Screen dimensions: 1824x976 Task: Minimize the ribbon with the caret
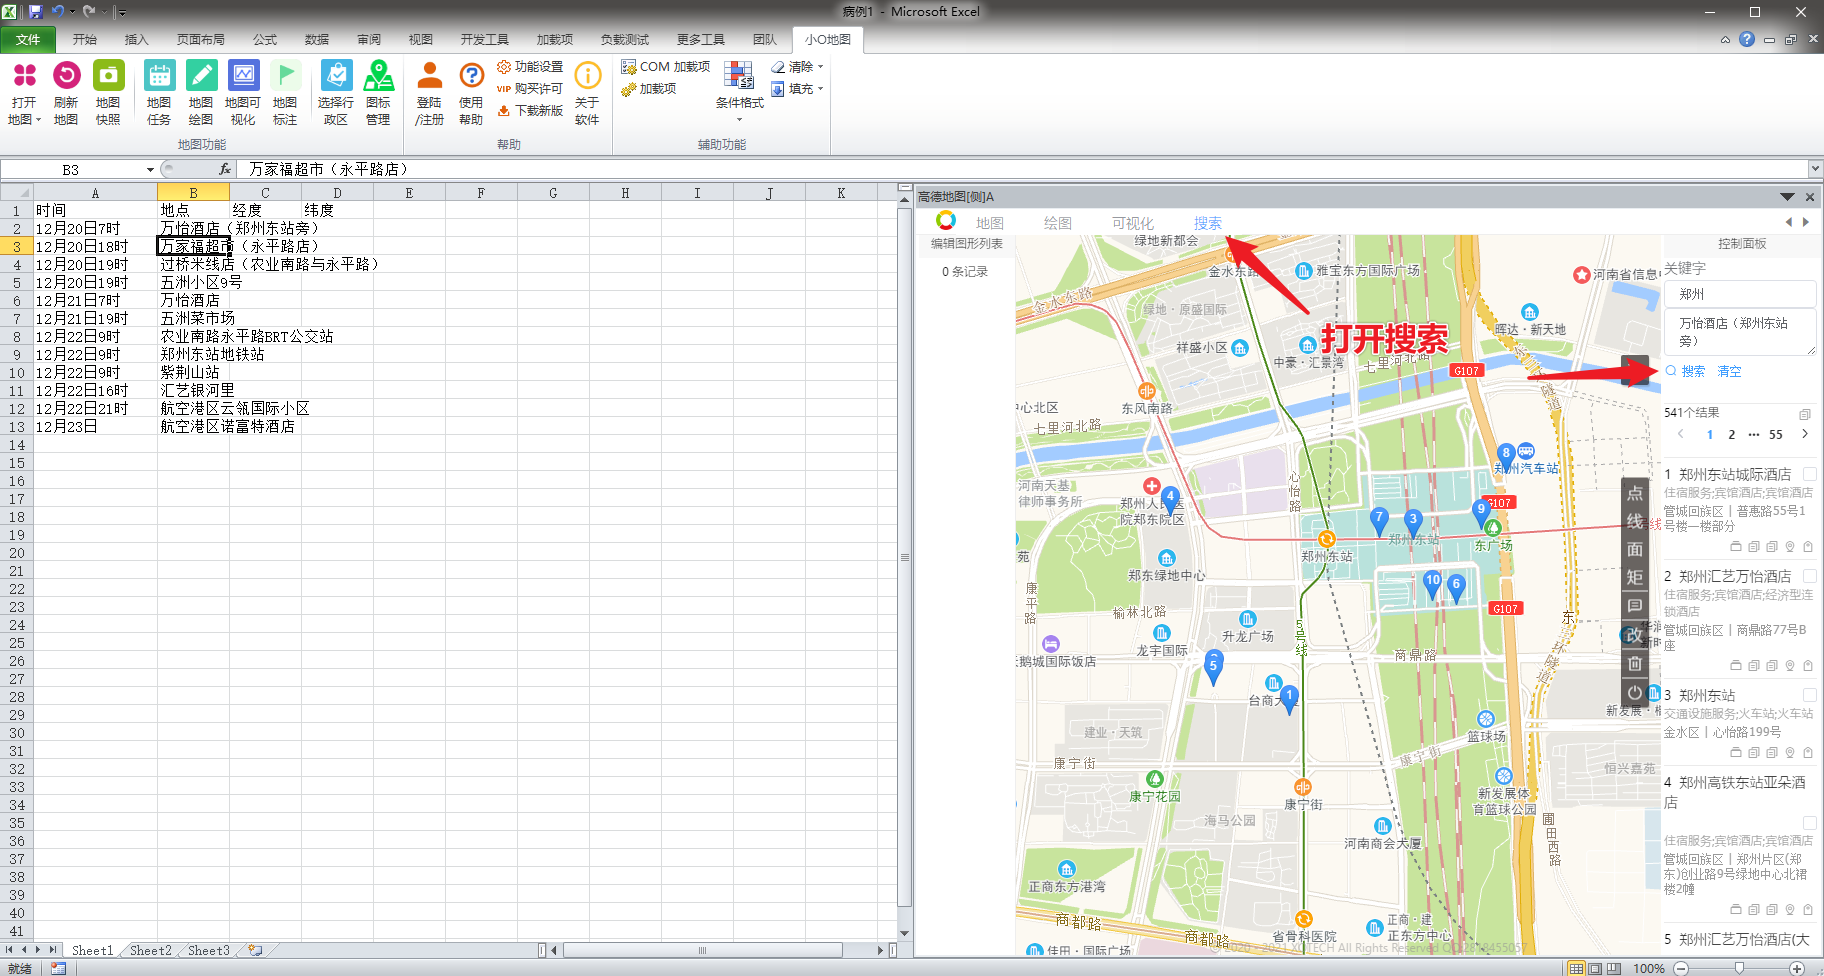pos(1725,40)
